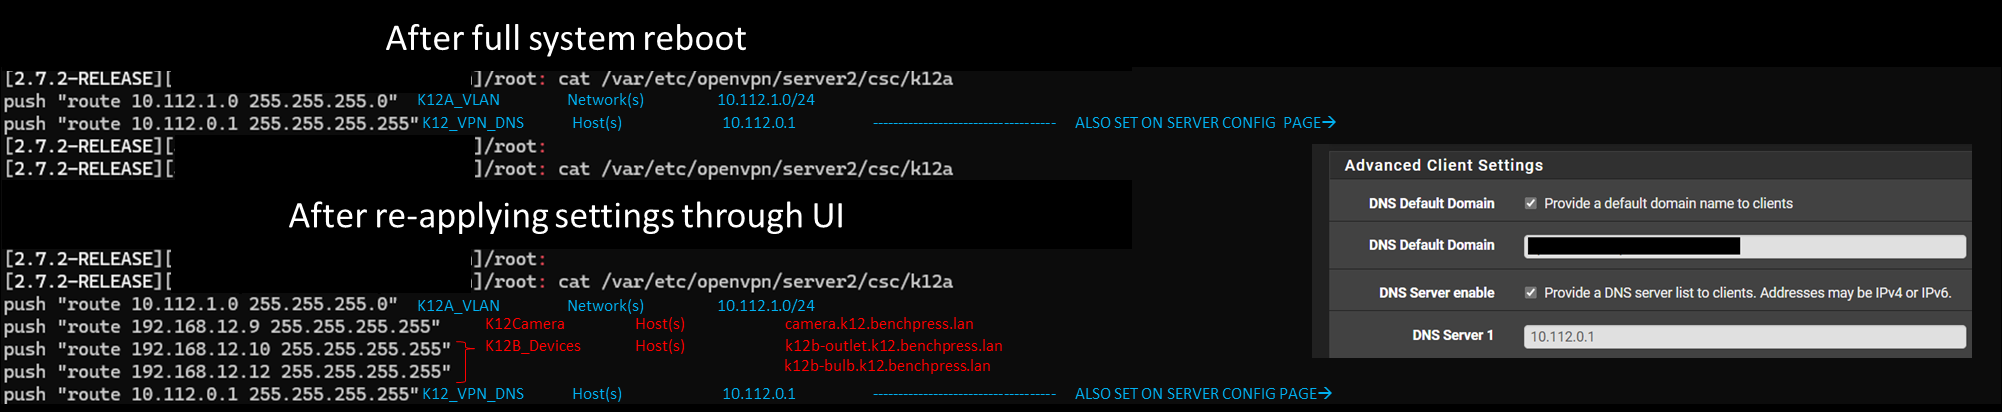Image resolution: width=2002 pixels, height=414 pixels.
Task: Click the Advanced Client Settings header
Action: pyautogui.click(x=1443, y=165)
